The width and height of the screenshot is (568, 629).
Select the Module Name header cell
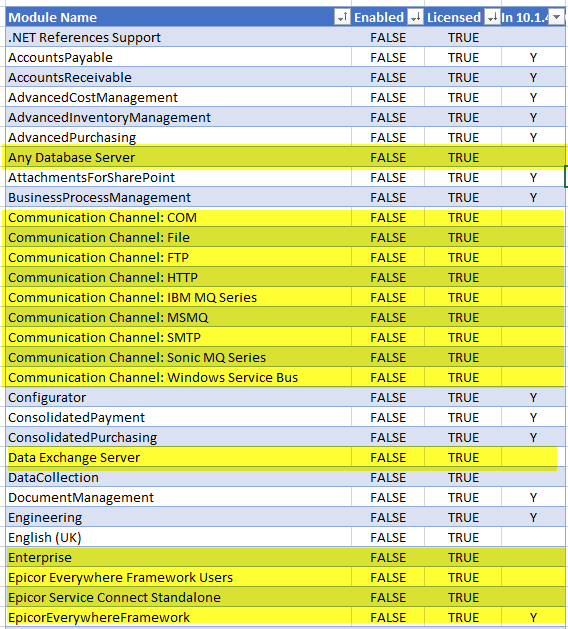179,17
